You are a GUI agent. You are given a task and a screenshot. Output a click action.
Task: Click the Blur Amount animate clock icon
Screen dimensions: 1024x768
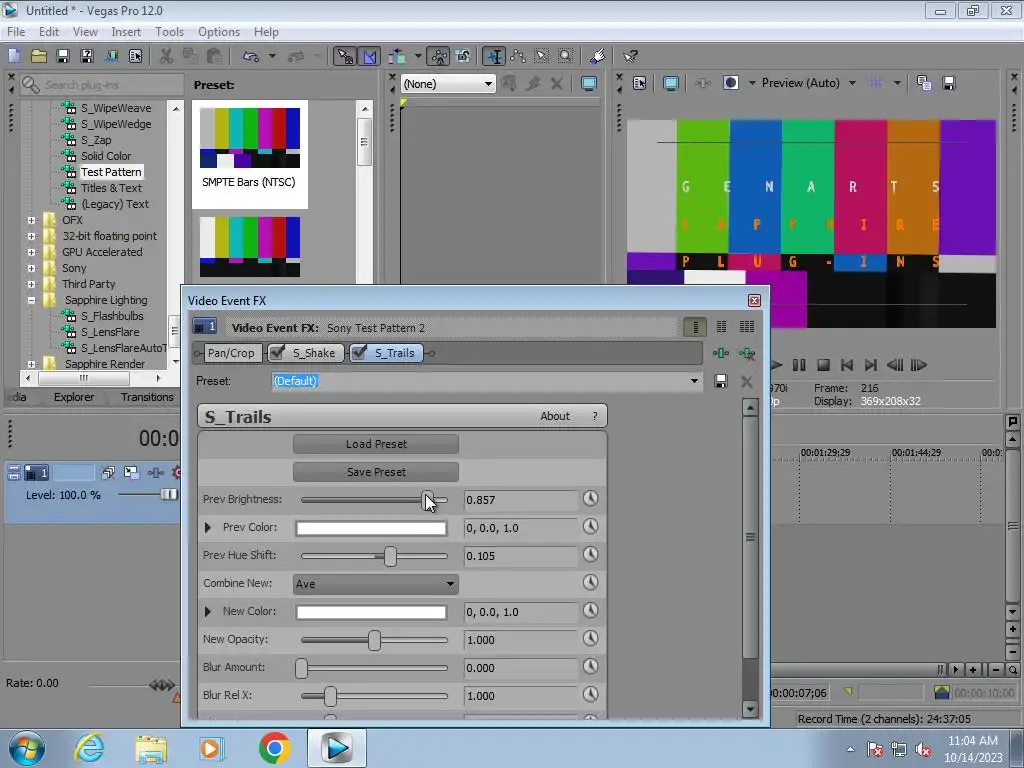(x=590, y=666)
